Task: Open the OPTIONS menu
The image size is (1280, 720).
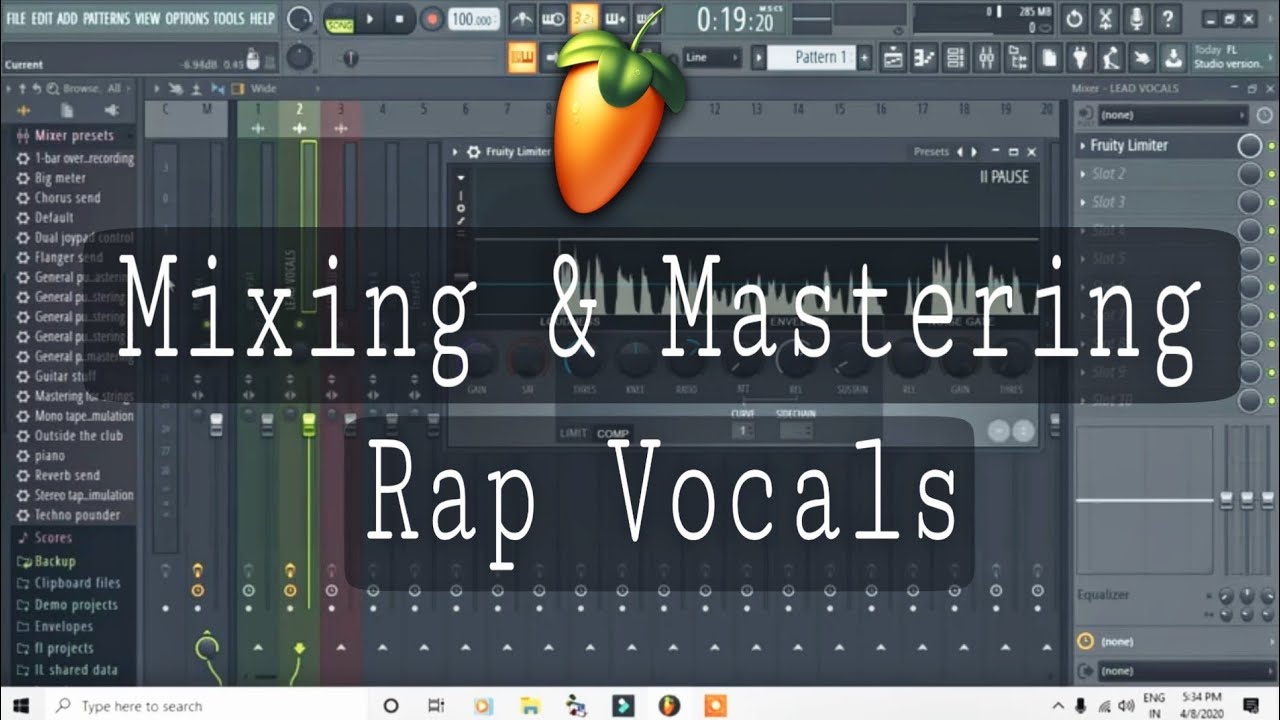Action: [x=186, y=18]
